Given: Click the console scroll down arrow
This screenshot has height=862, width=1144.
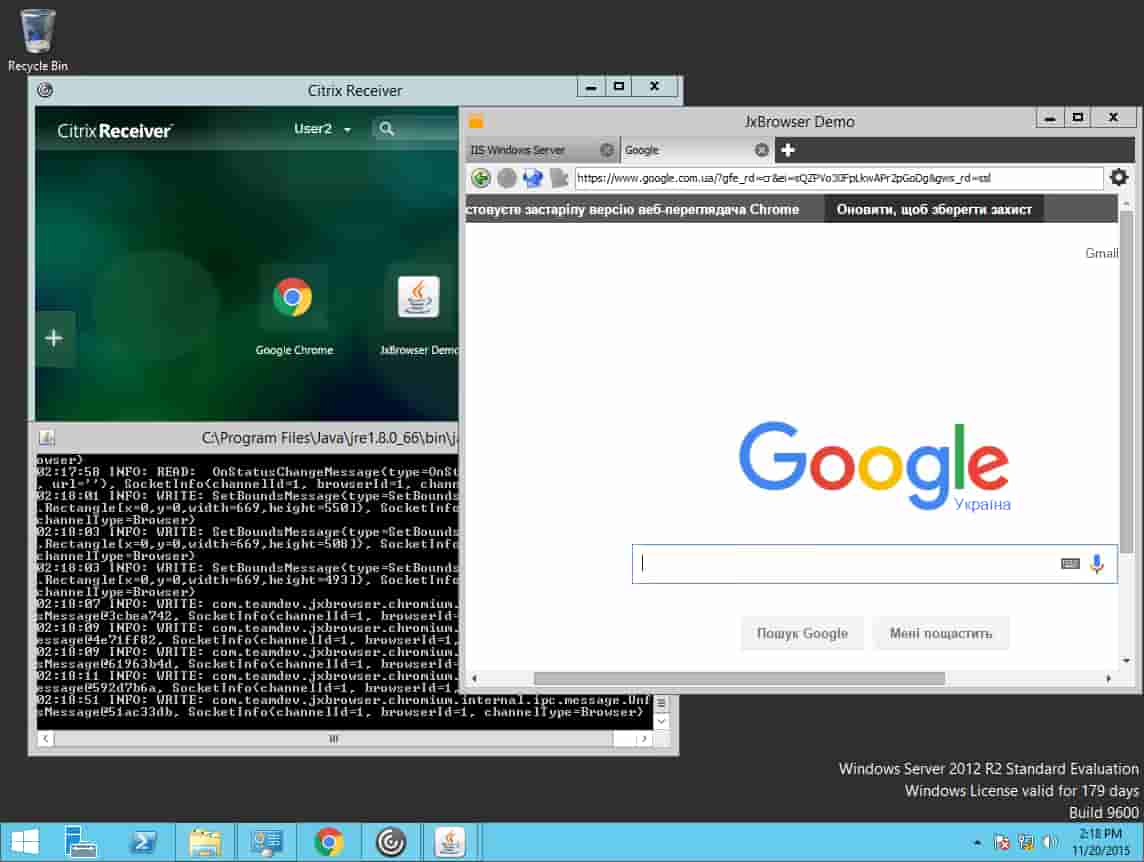Looking at the screenshot, I should [x=662, y=721].
